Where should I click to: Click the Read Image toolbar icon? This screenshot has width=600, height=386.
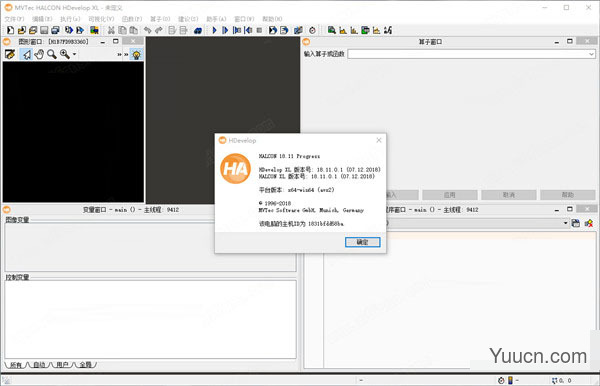coord(94,30)
